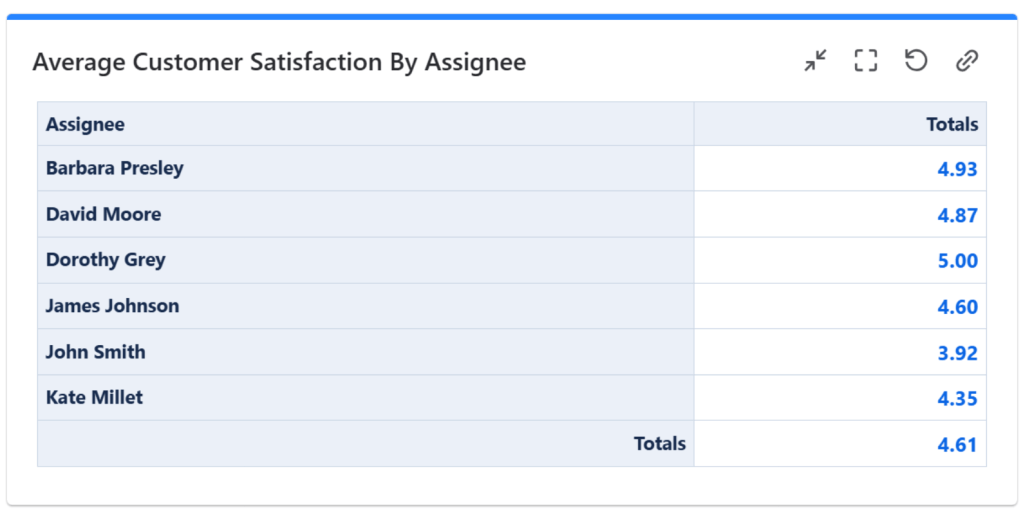Click the Assignee column header
The image size is (1023, 511).
(x=85, y=124)
